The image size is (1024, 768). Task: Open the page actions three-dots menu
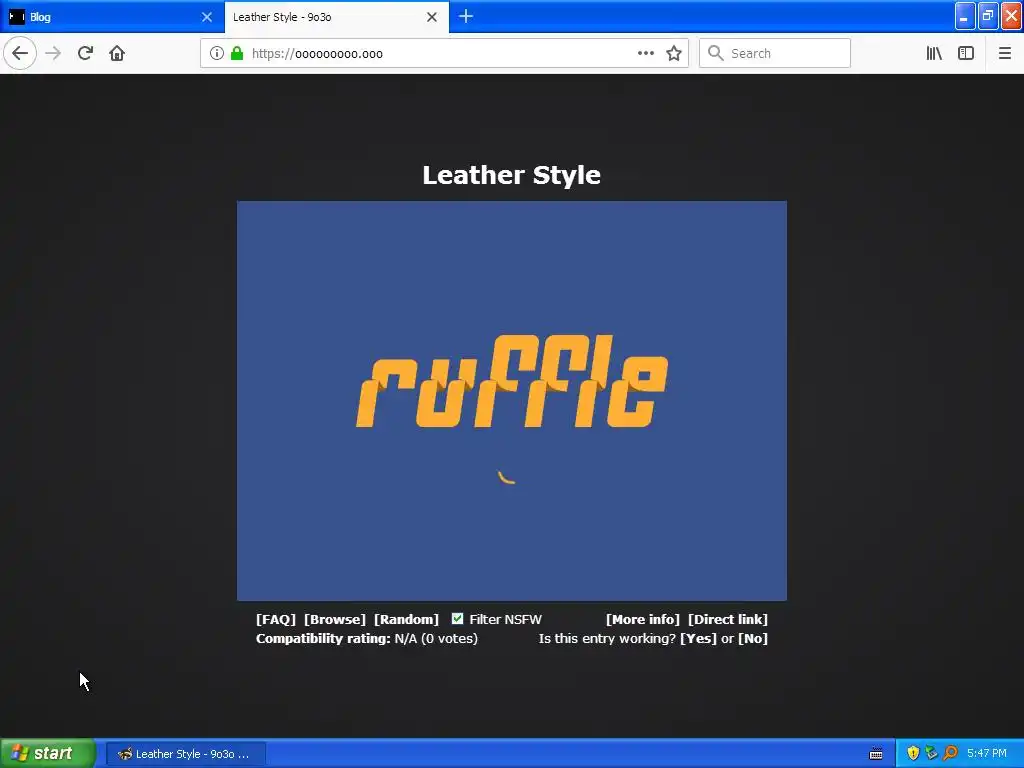[645, 53]
